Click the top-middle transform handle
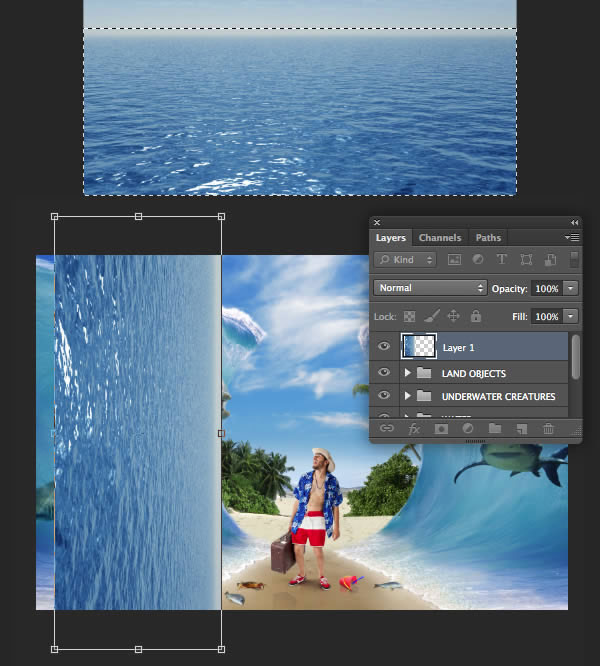This screenshot has width=600, height=666. (x=138, y=217)
